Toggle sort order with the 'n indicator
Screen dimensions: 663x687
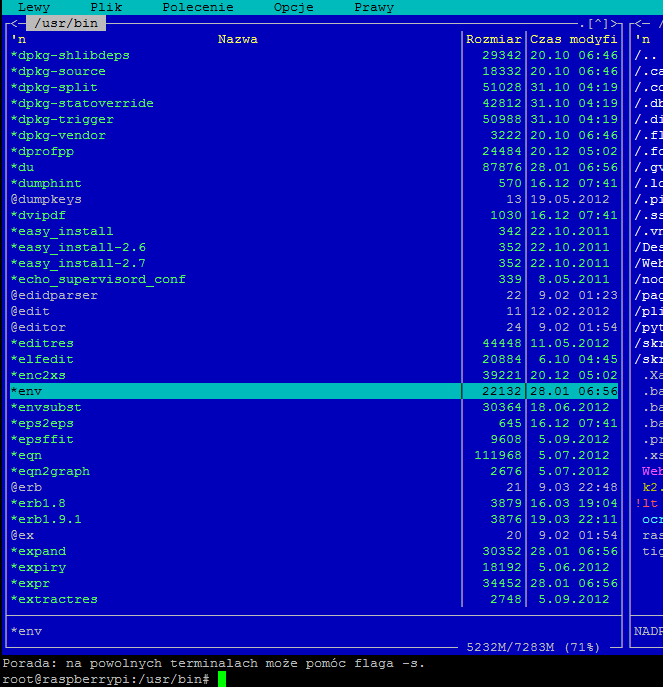coord(18,39)
